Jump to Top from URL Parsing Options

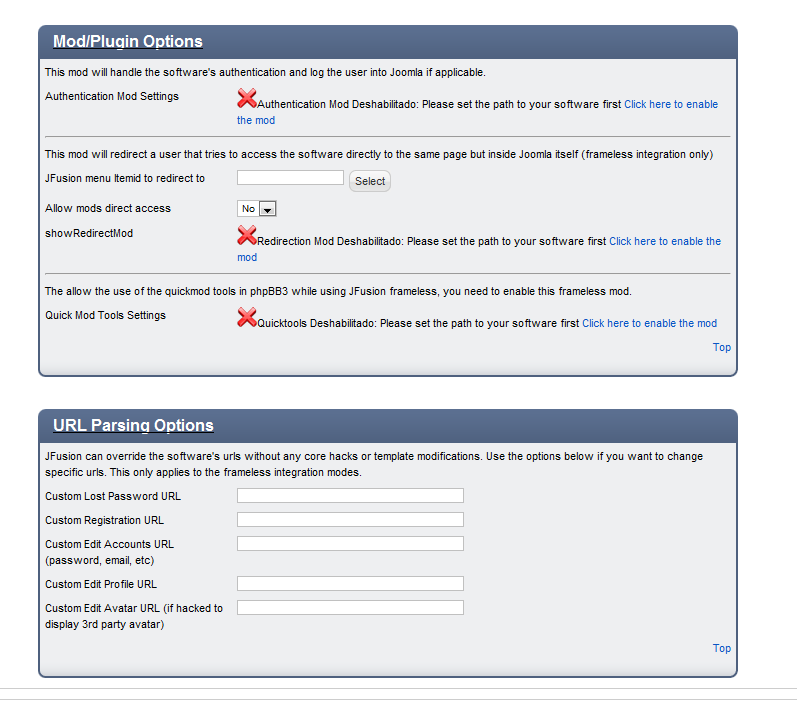tap(721, 649)
